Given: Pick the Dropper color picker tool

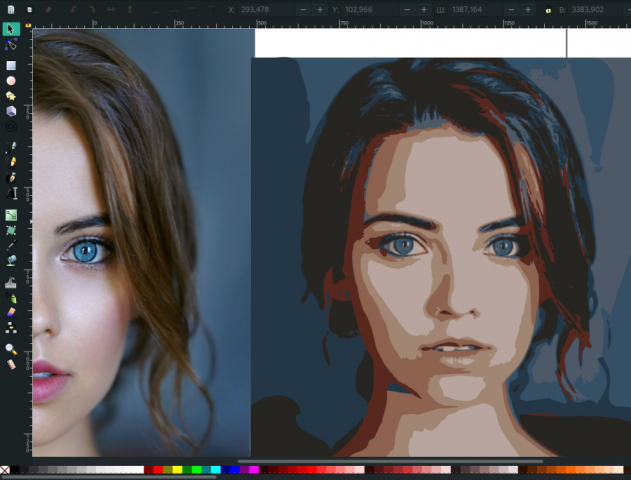Looking at the screenshot, I should (x=11, y=245).
